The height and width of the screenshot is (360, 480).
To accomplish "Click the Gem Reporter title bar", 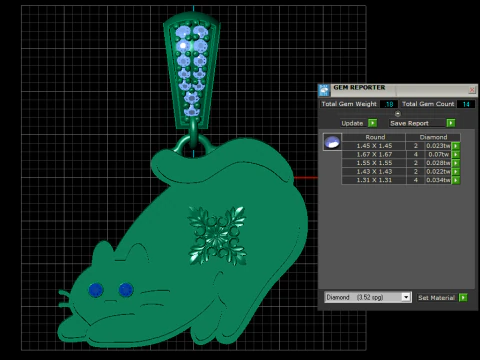I will point(398,90).
